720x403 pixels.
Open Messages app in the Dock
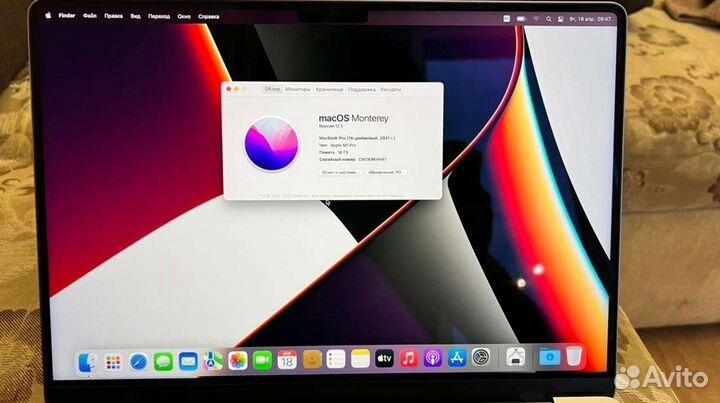[163, 362]
